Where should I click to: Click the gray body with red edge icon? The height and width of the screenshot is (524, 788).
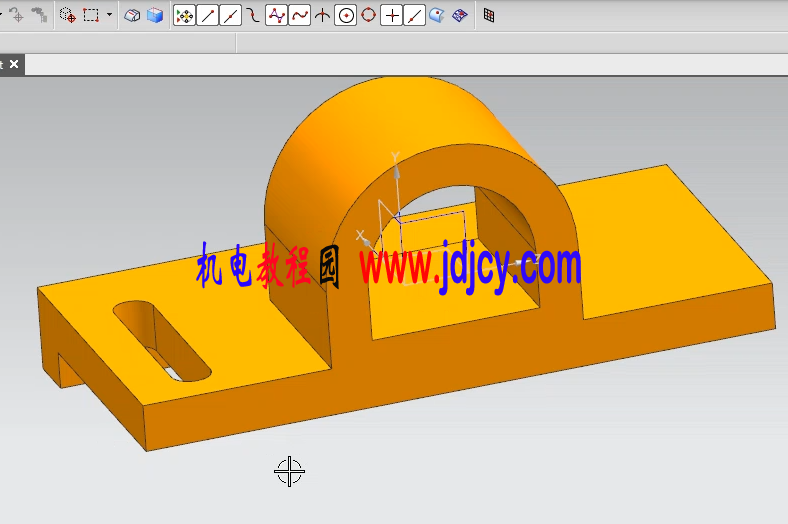[132, 16]
